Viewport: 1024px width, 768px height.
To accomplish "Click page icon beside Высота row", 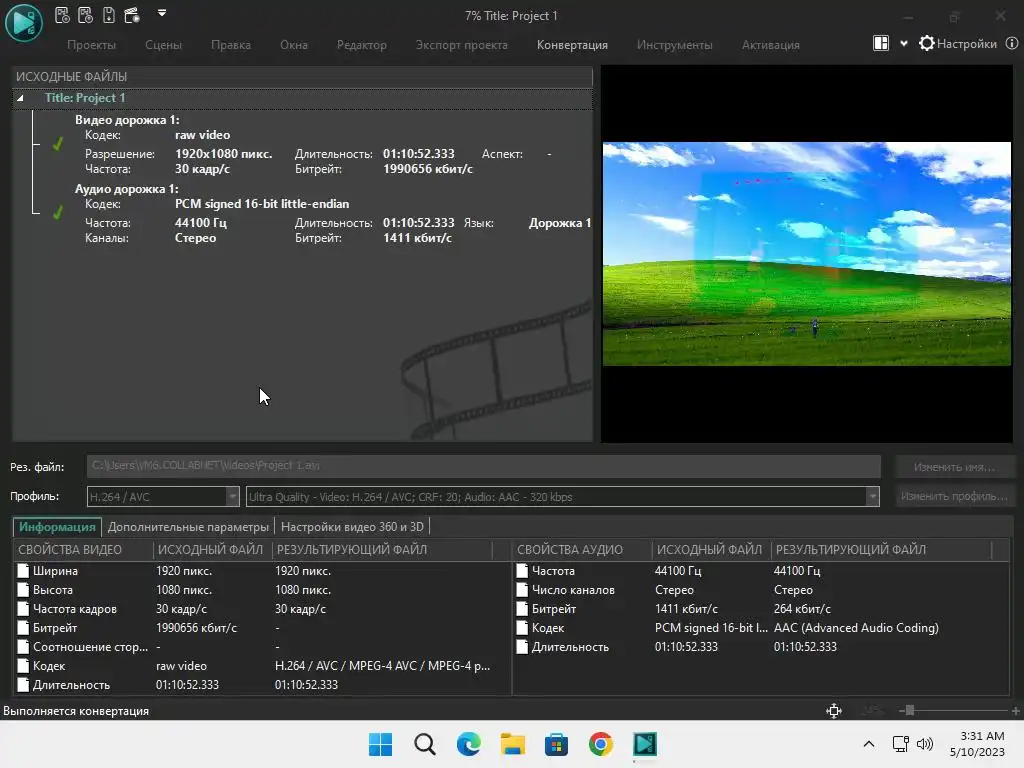I will click(x=23, y=590).
